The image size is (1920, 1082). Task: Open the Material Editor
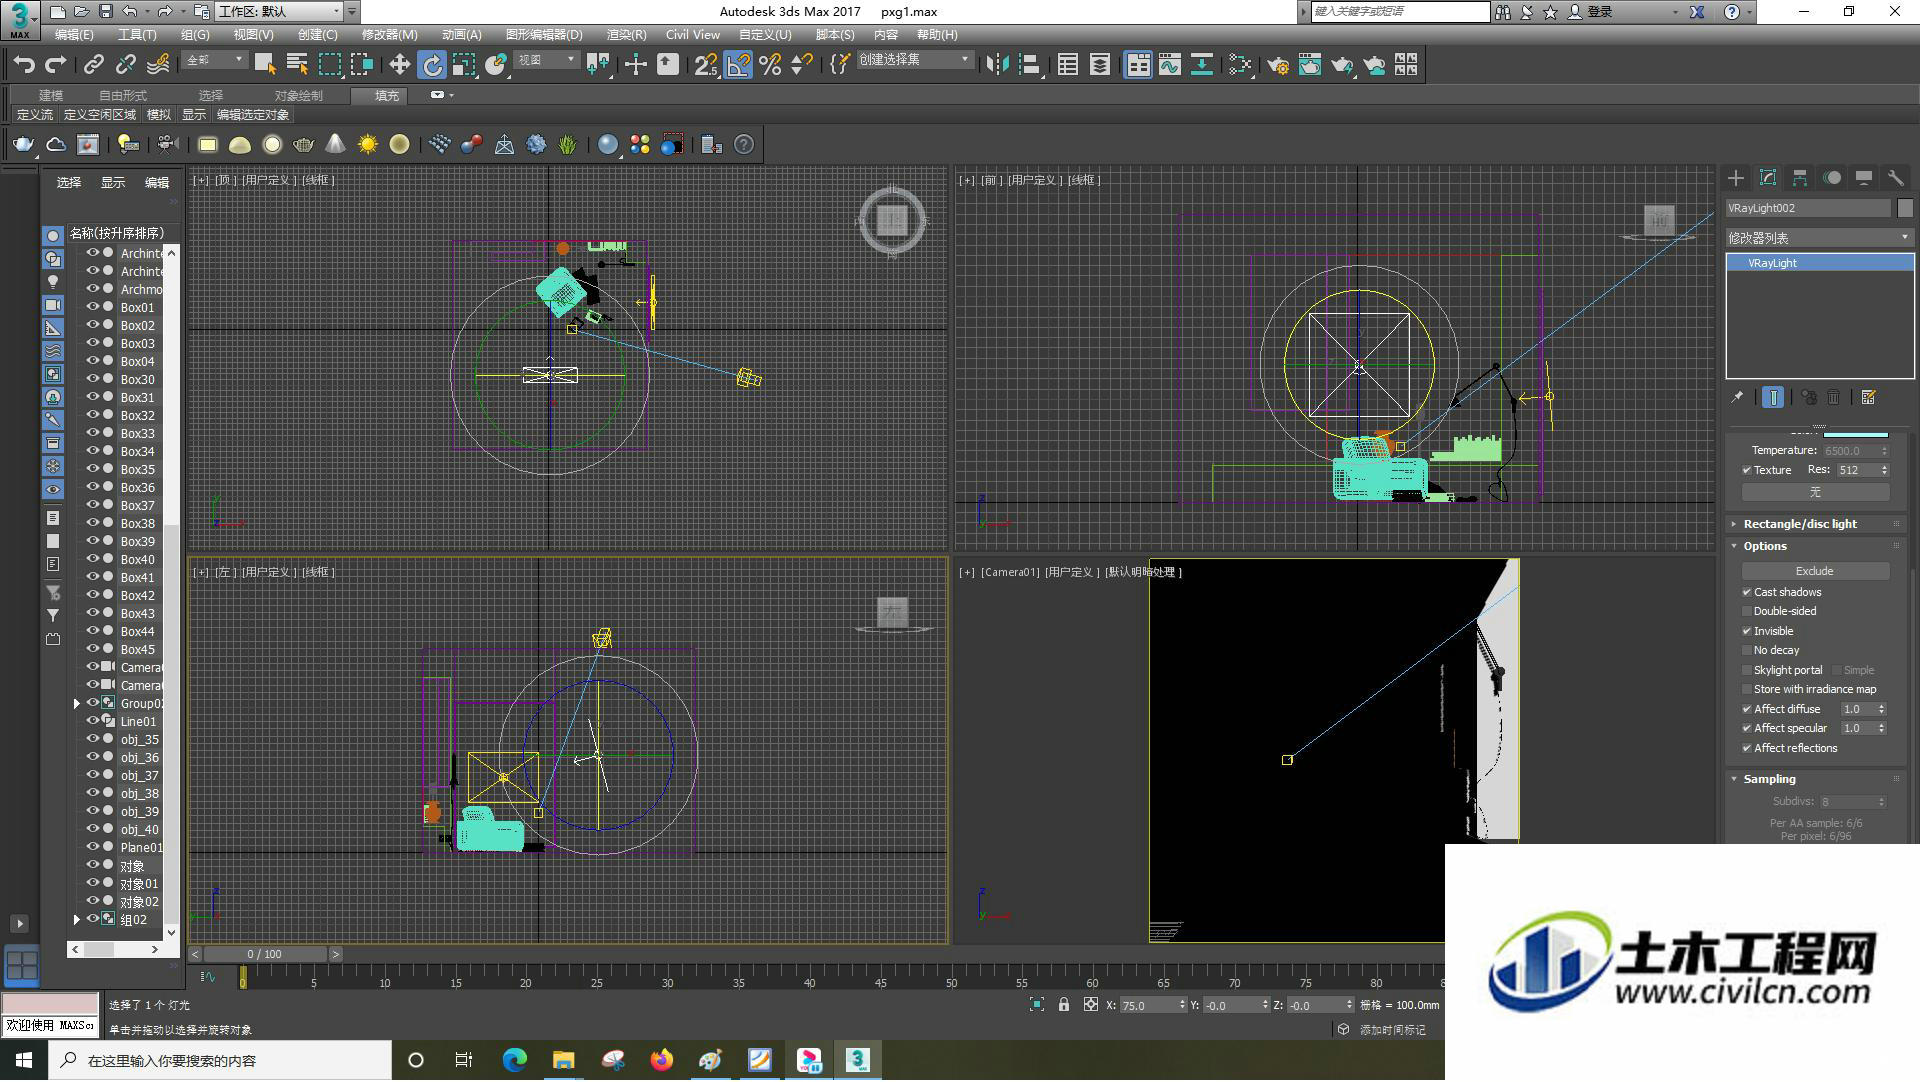point(1240,65)
